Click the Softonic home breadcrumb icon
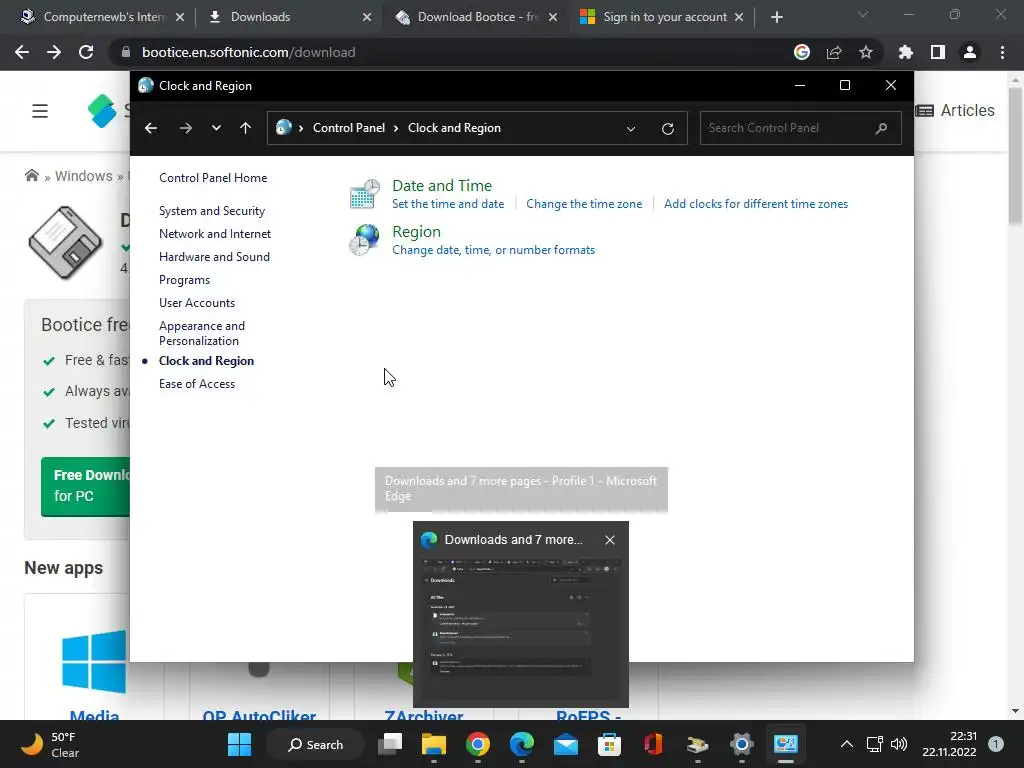The width and height of the screenshot is (1024, 768). click(x=31, y=176)
